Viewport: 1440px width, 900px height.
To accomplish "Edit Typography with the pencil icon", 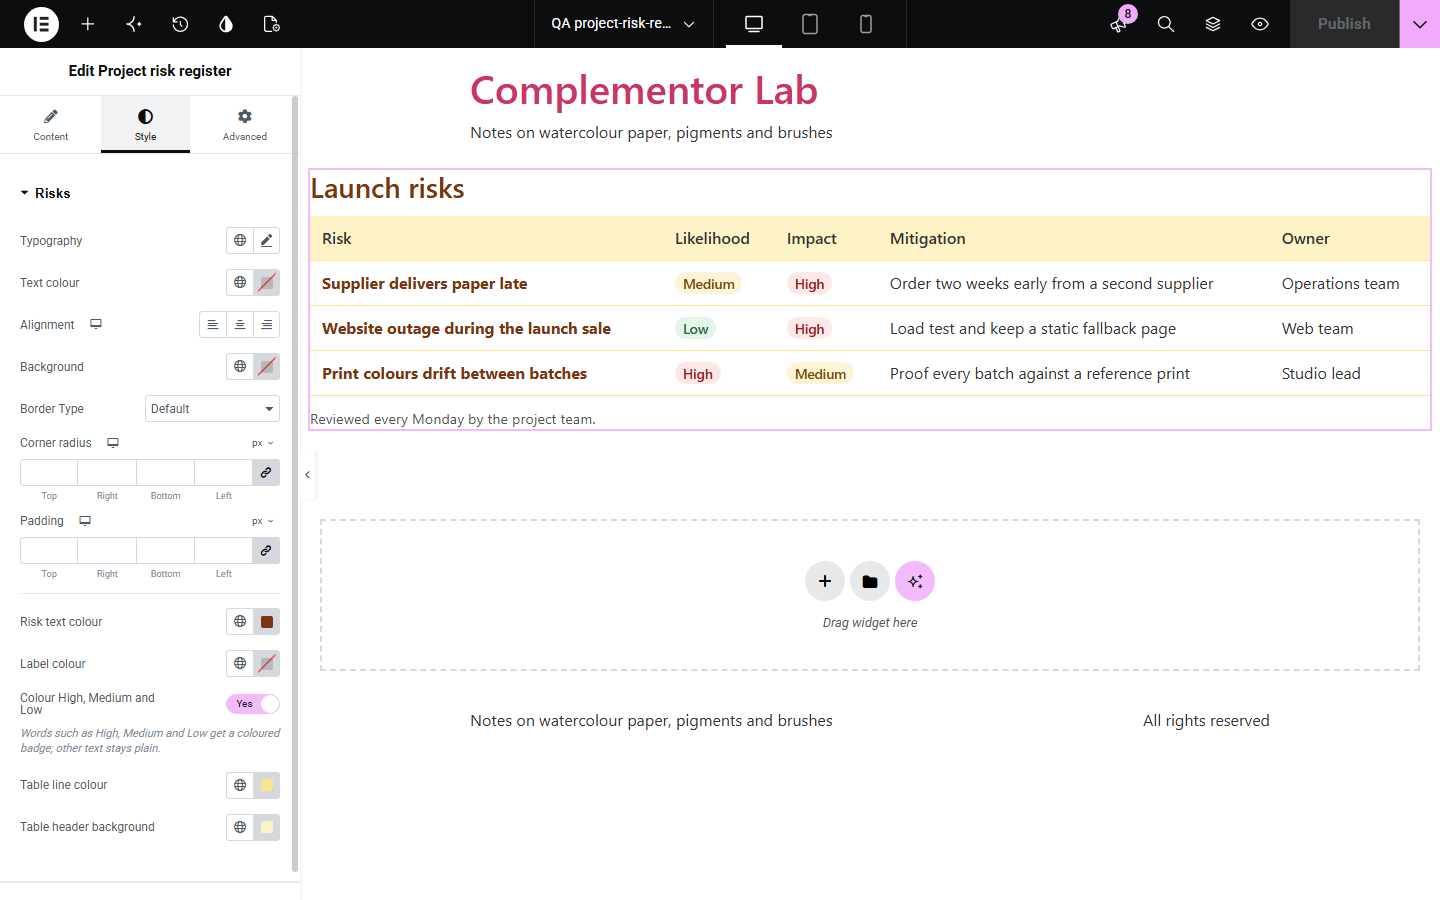I will 266,240.
